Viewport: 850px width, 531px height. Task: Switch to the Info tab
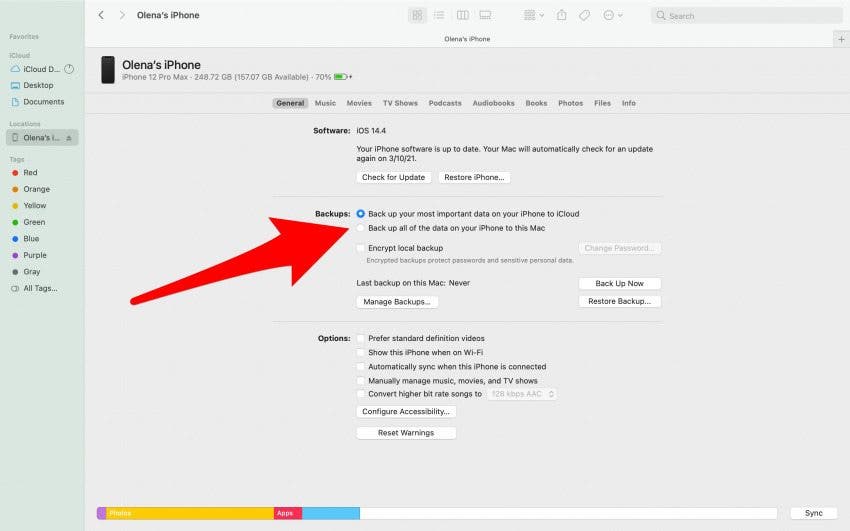coord(628,103)
